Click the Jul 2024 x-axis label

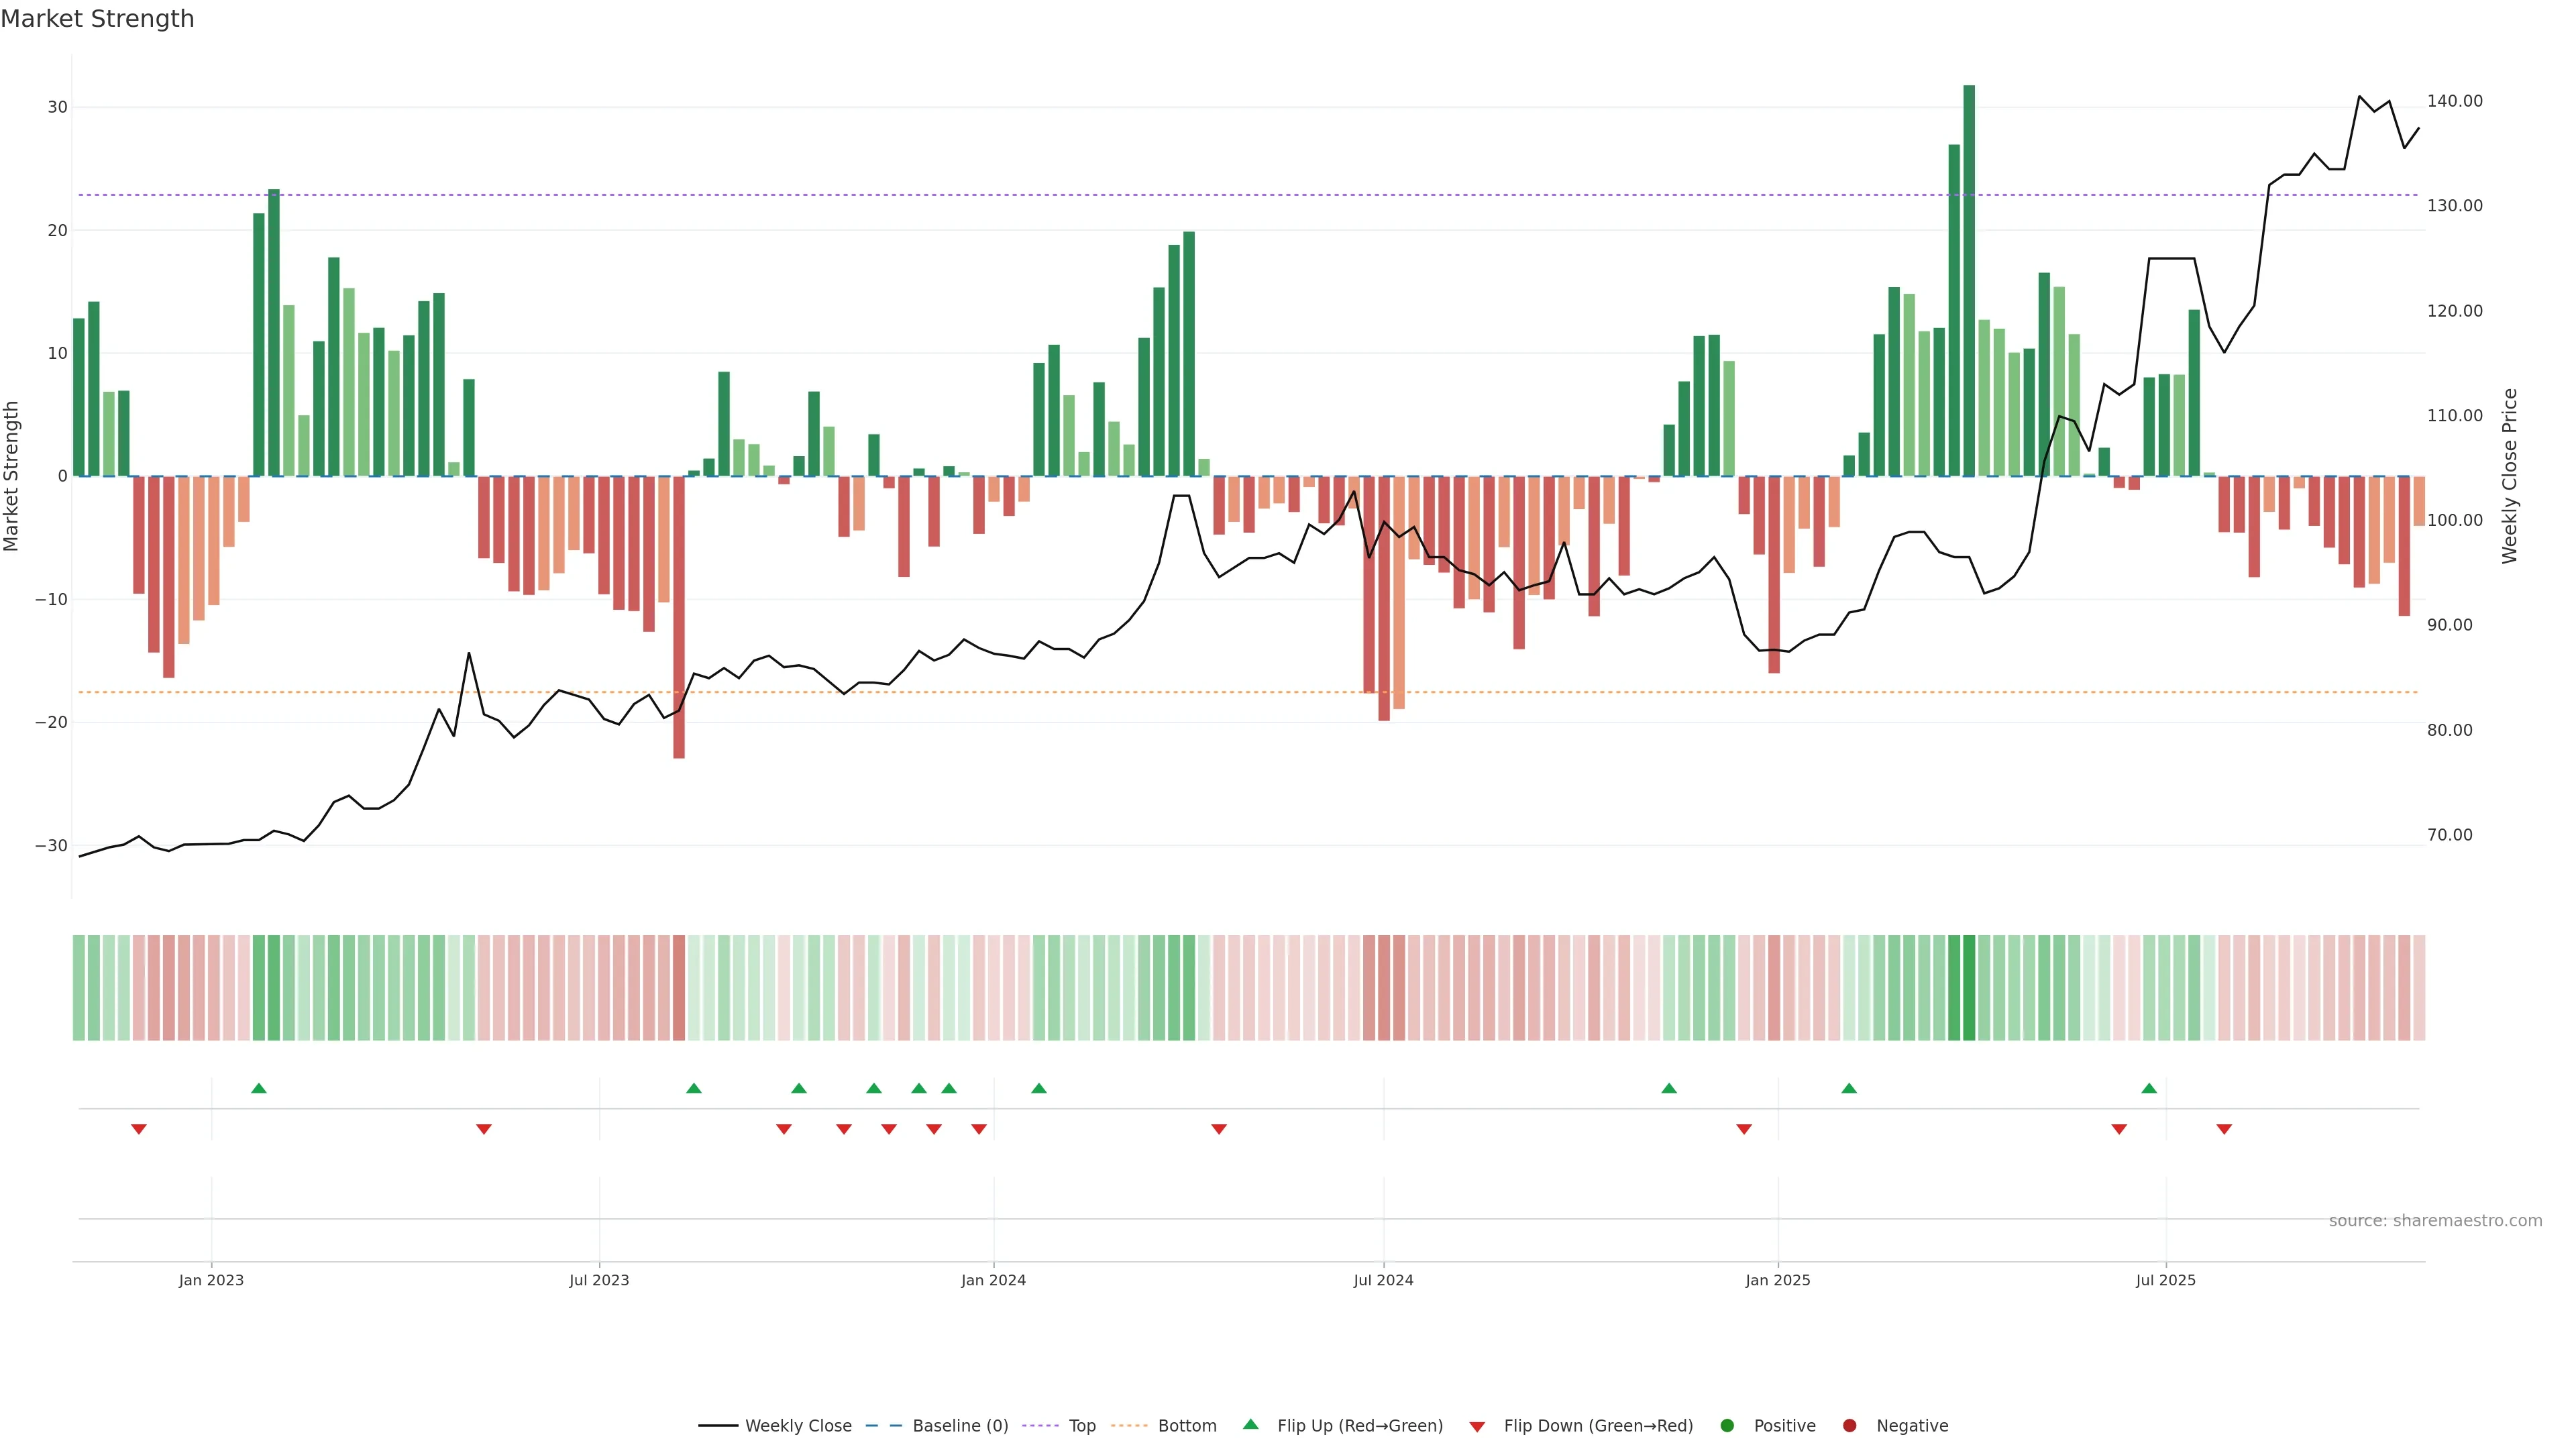tap(1383, 1280)
